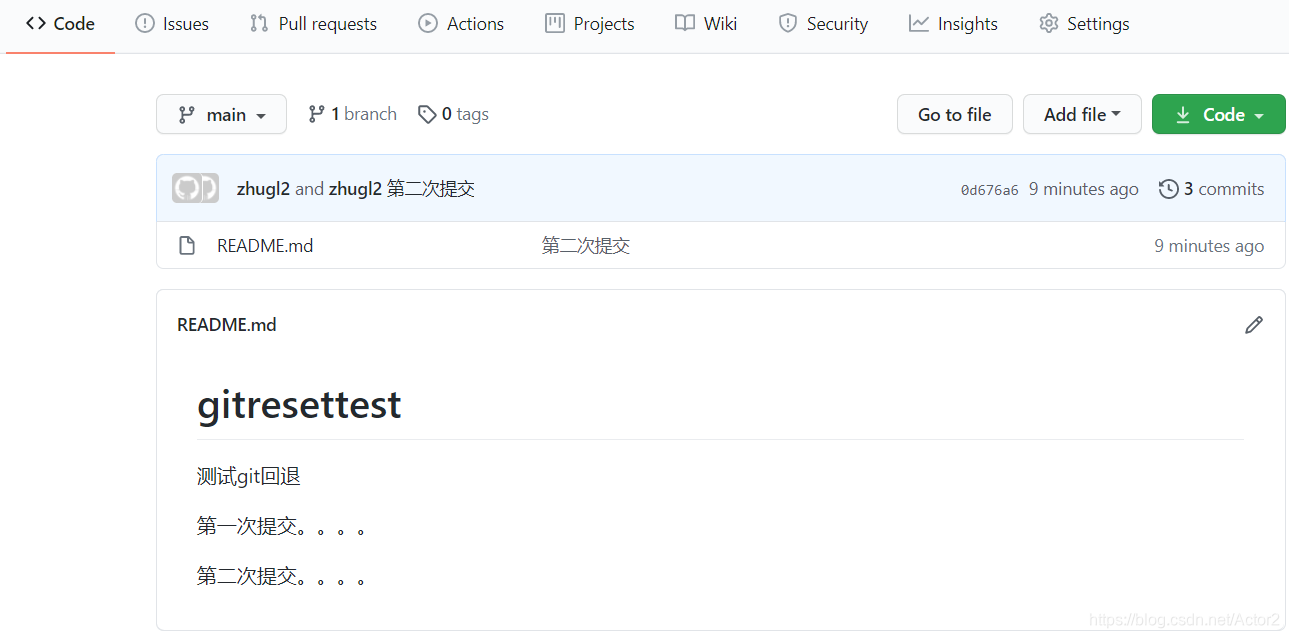Open the Projects tab

tap(590, 24)
